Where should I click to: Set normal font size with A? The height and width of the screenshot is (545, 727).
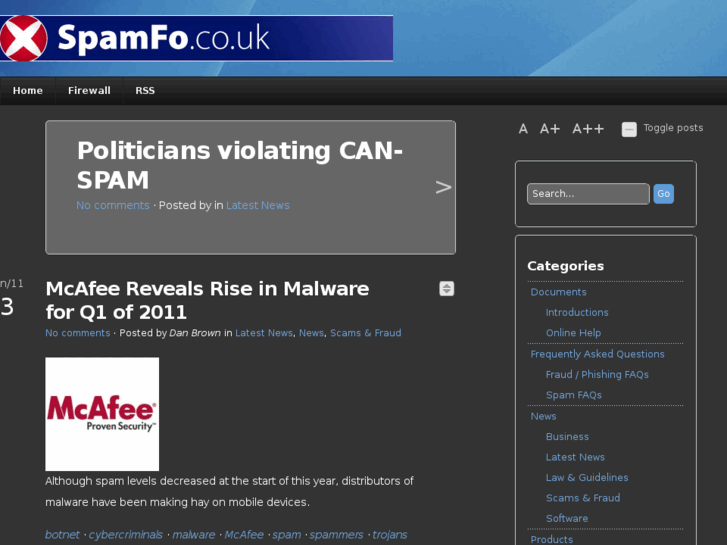point(523,128)
